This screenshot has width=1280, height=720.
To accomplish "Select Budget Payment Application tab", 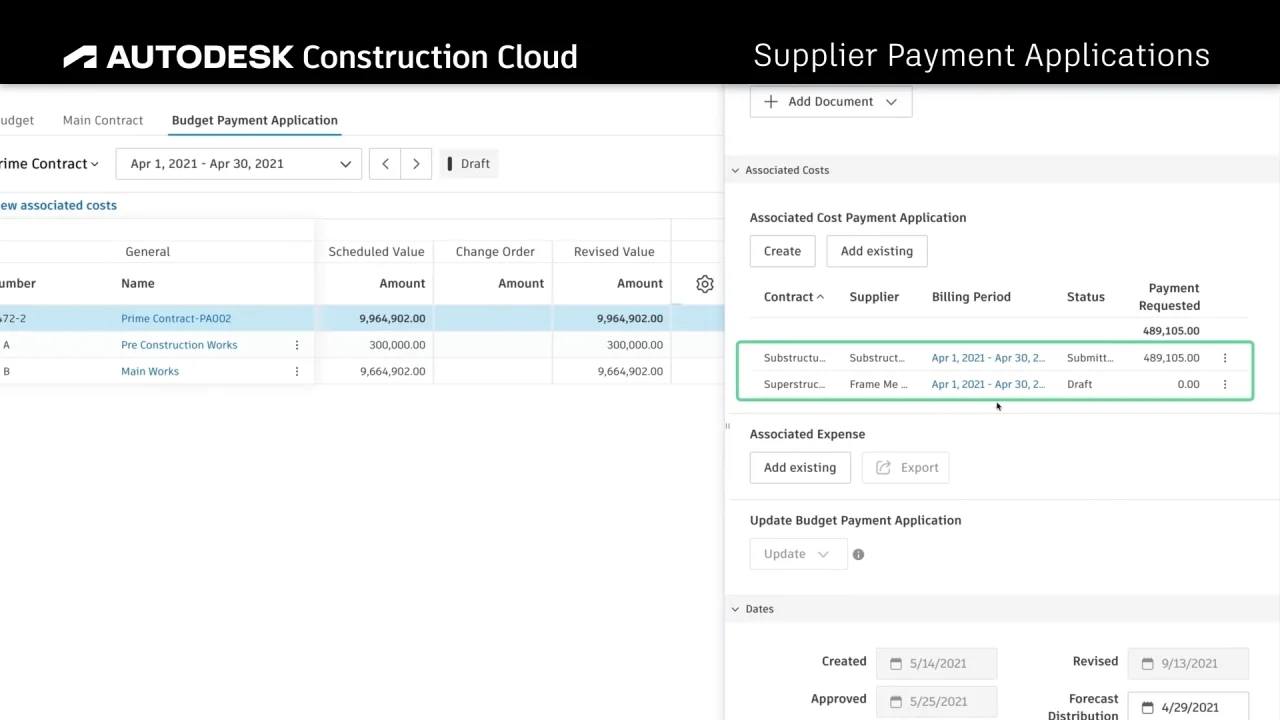I will [x=255, y=120].
